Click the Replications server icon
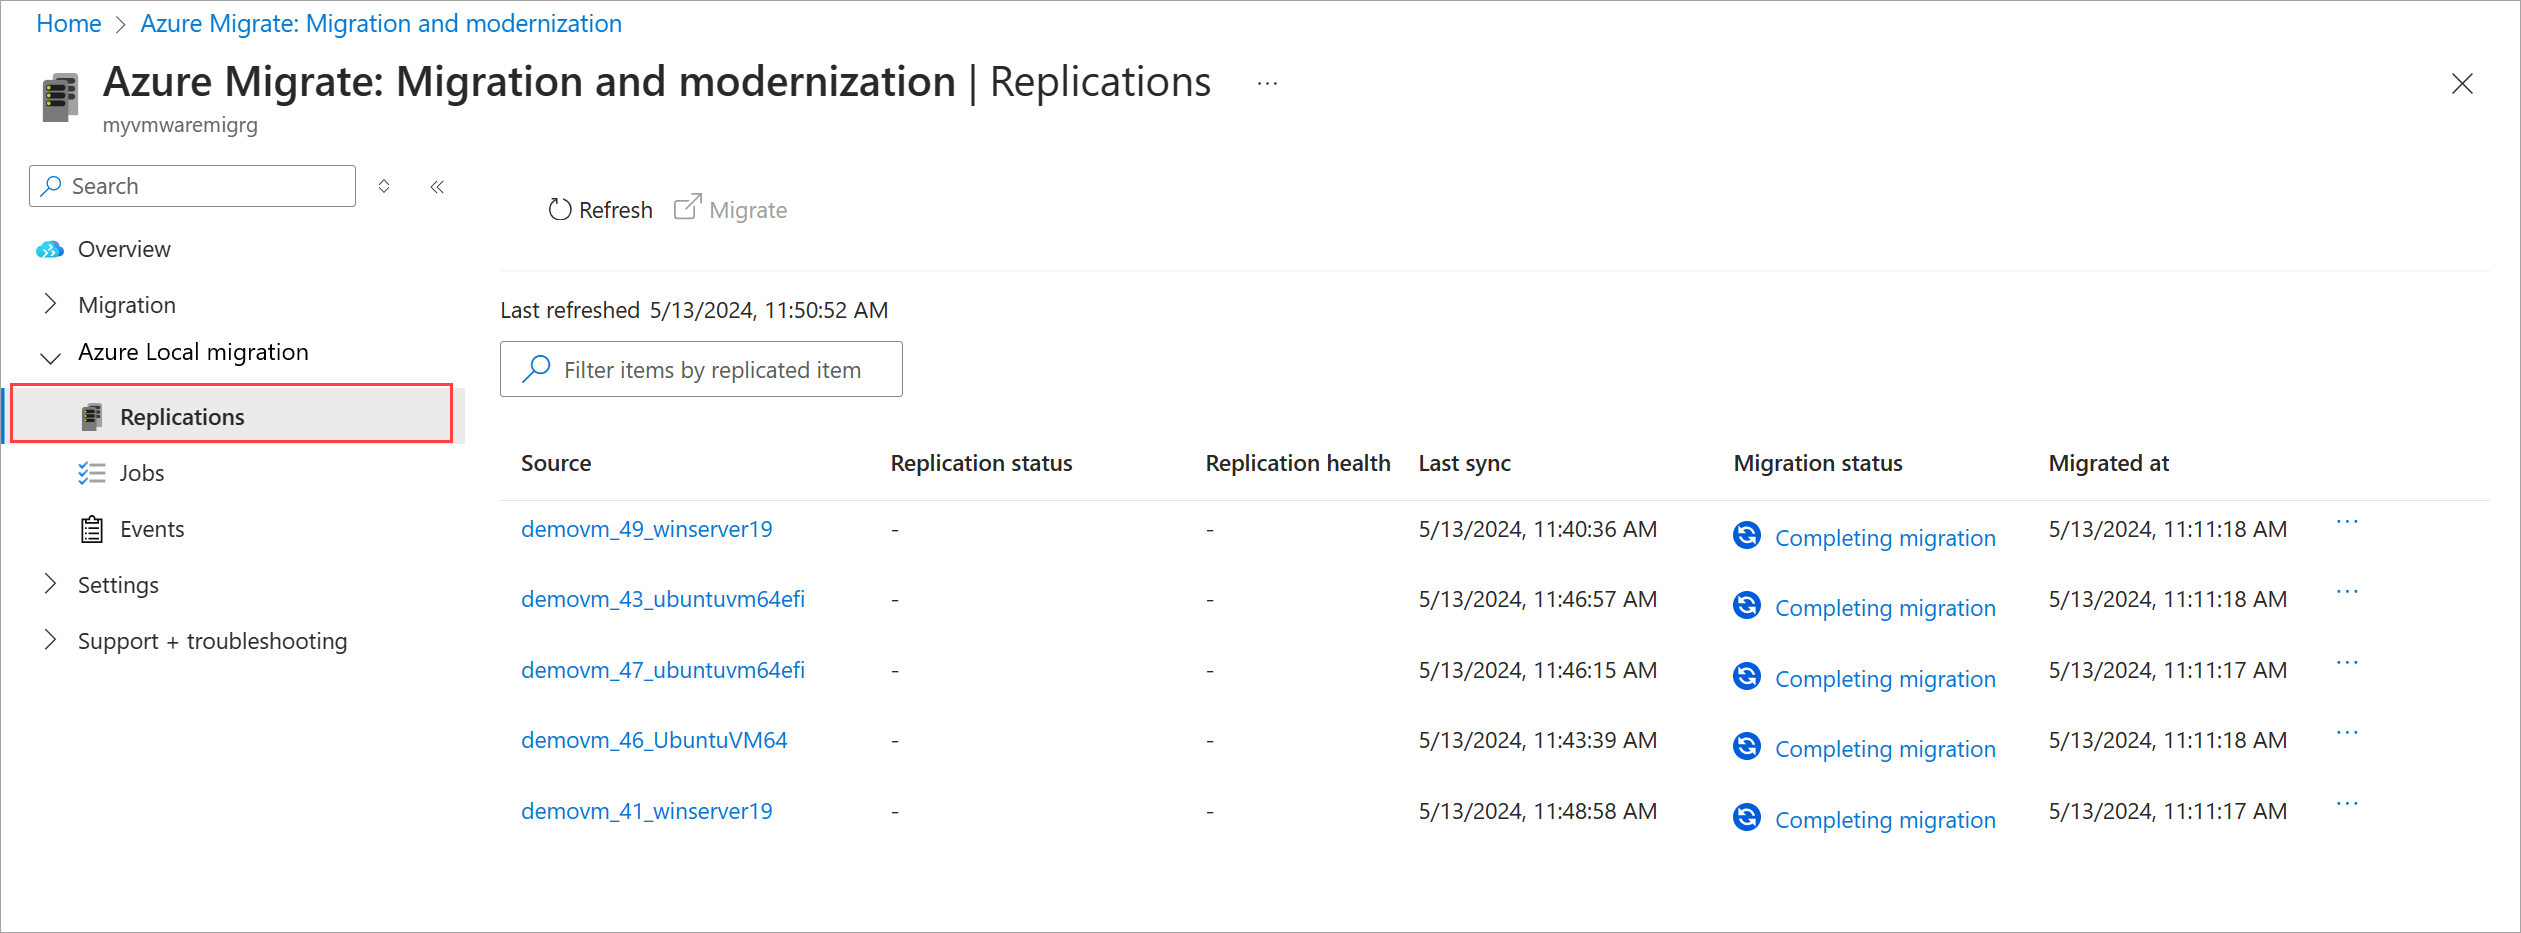The image size is (2521, 933). 92,416
